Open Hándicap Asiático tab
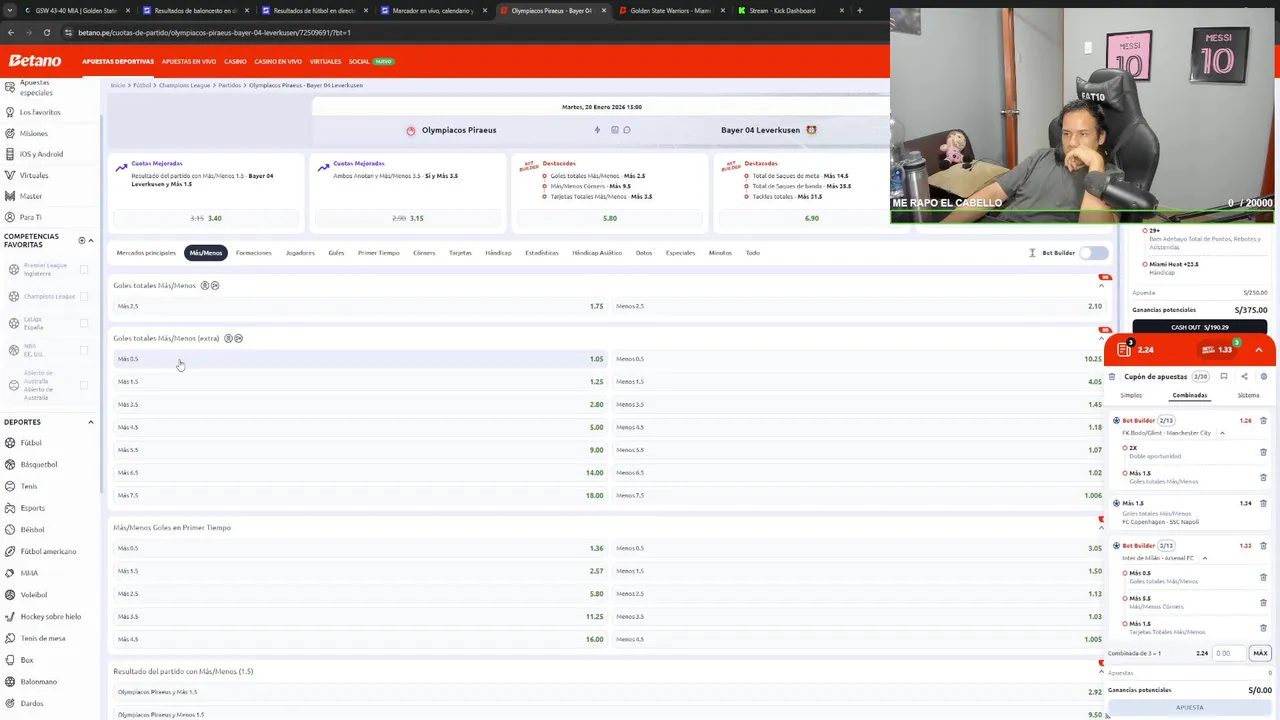 [x=597, y=253]
